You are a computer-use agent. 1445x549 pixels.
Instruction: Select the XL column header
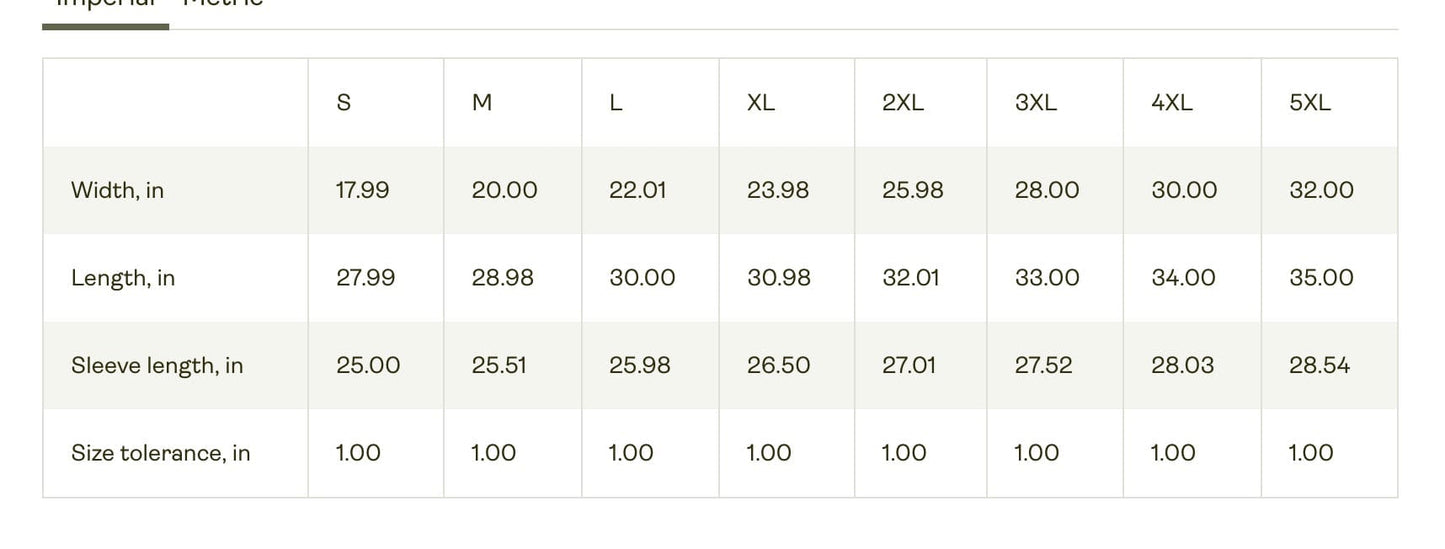pyautogui.click(x=761, y=103)
